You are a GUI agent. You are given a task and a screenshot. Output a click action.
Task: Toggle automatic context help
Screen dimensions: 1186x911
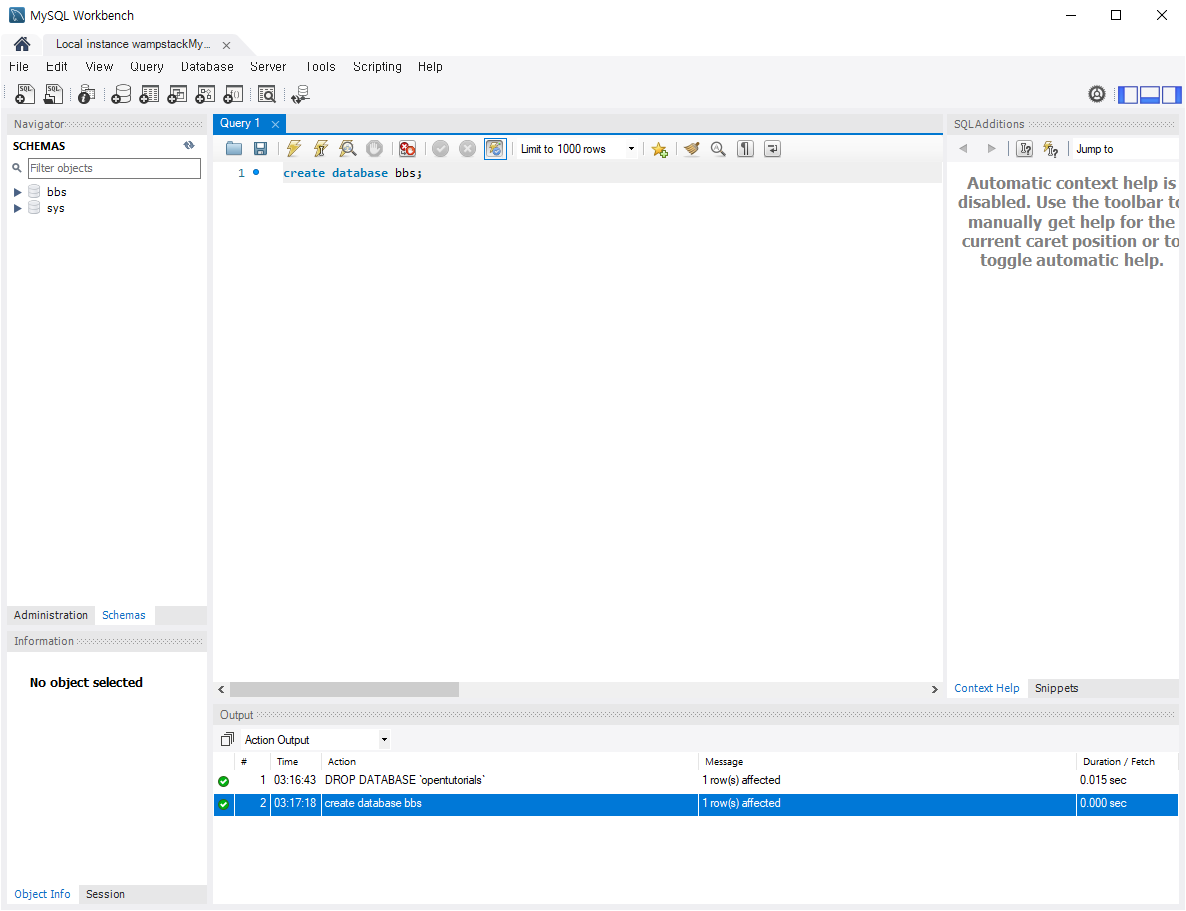coord(1051,149)
